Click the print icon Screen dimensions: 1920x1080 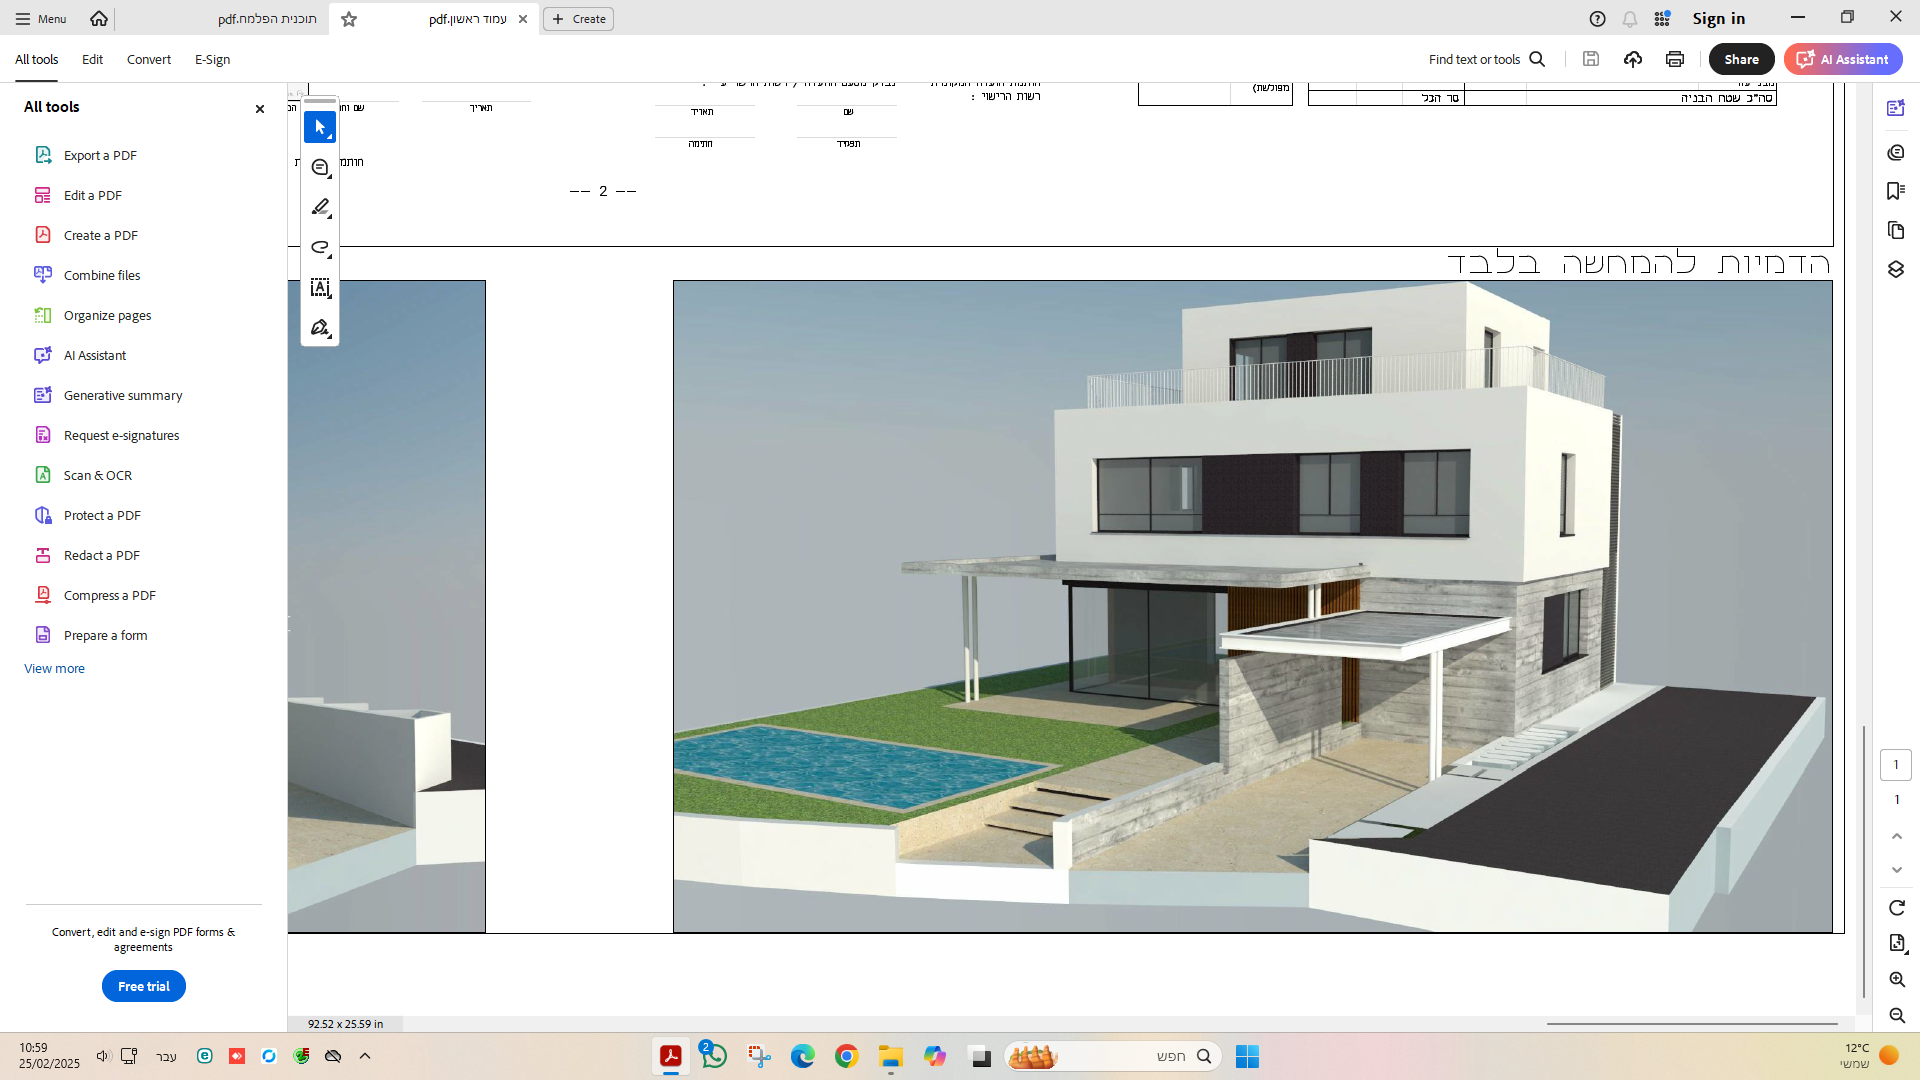coord(1675,59)
